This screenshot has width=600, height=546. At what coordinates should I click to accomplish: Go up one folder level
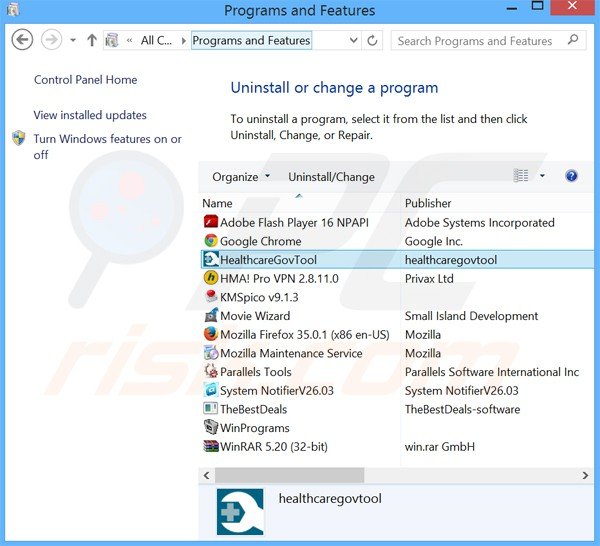(91, 40)
